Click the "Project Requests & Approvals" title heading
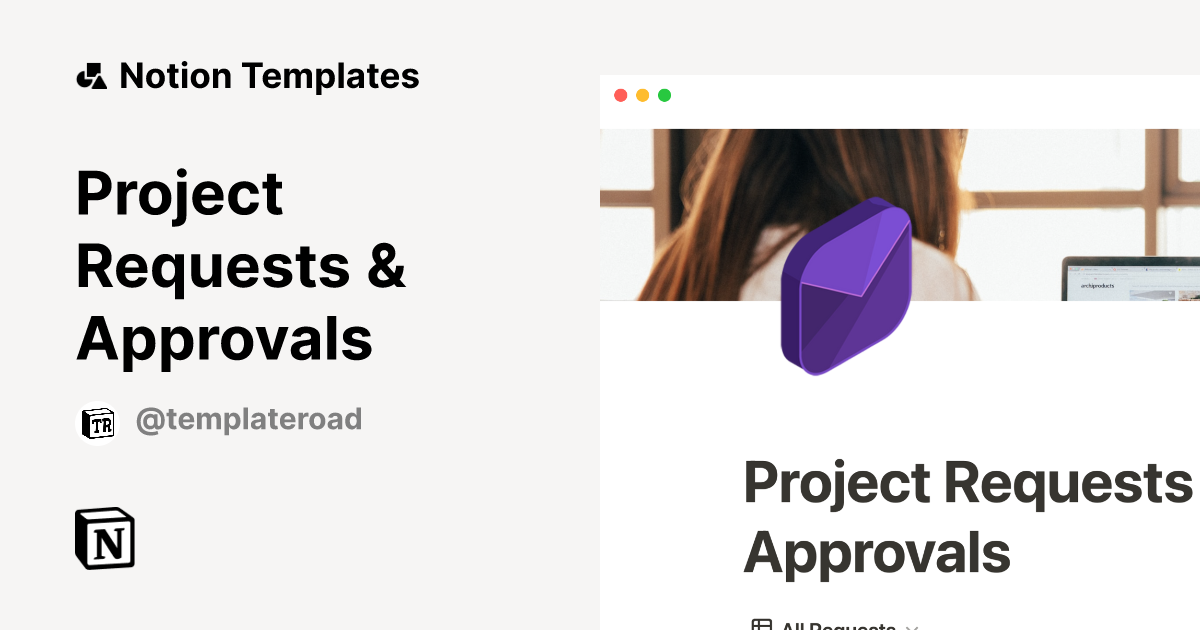The height and width of the screenshot is (630, 1200). coord(240,265)
